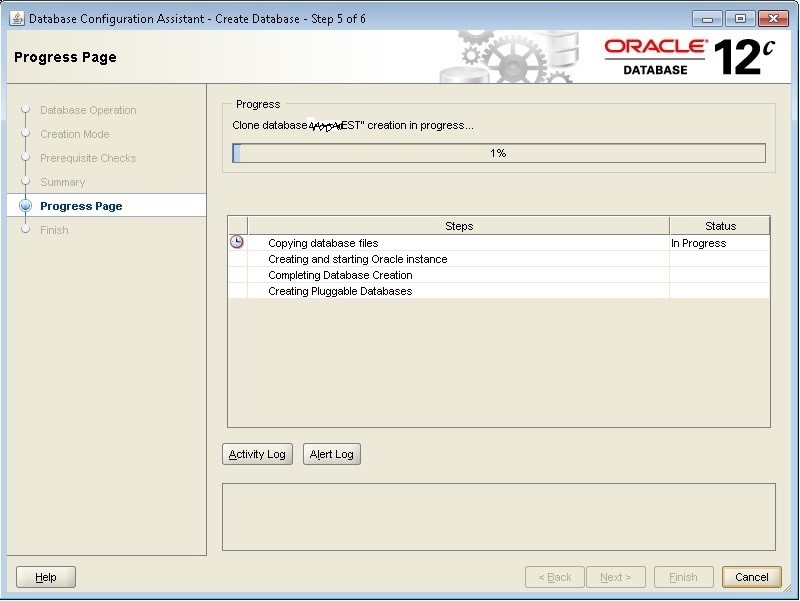Click the 1% progress bar
800x601 pixels.
[498, 153]
